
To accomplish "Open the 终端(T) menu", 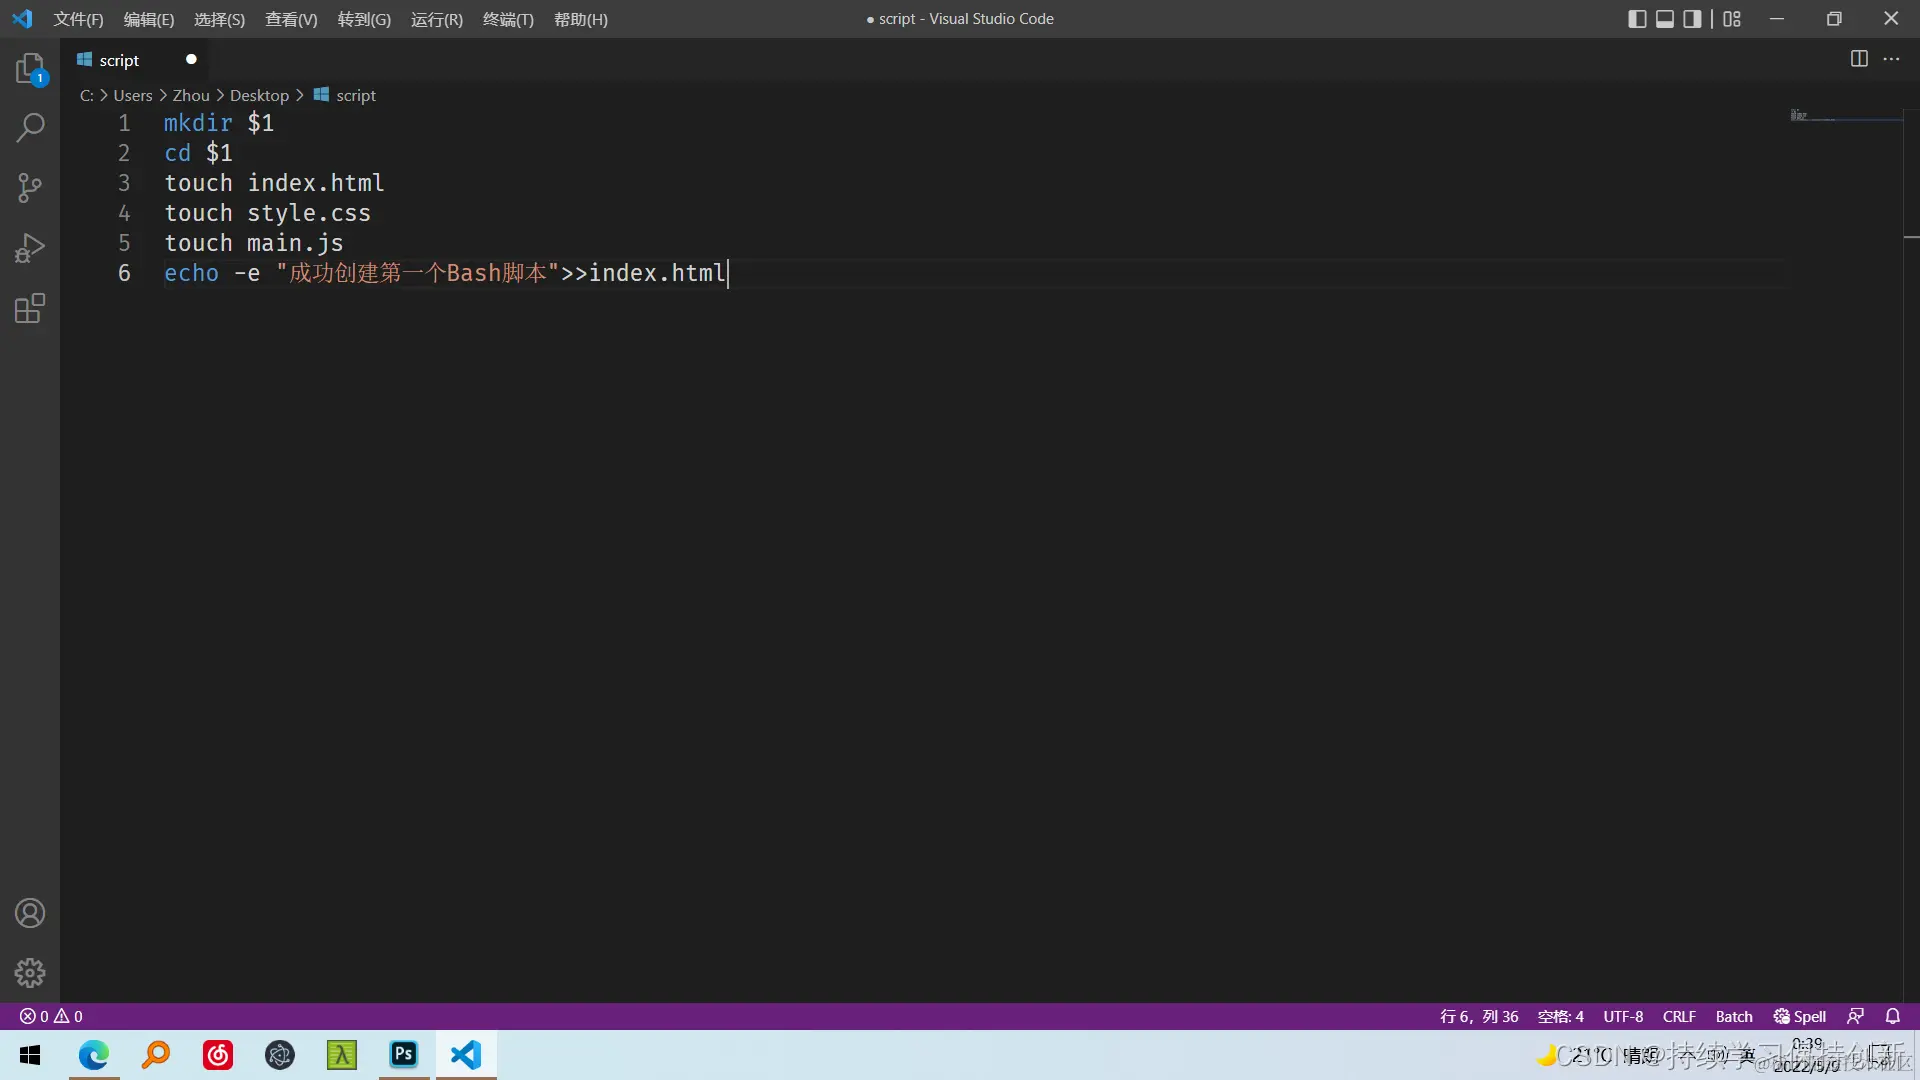I will click(x=508, y=19).
